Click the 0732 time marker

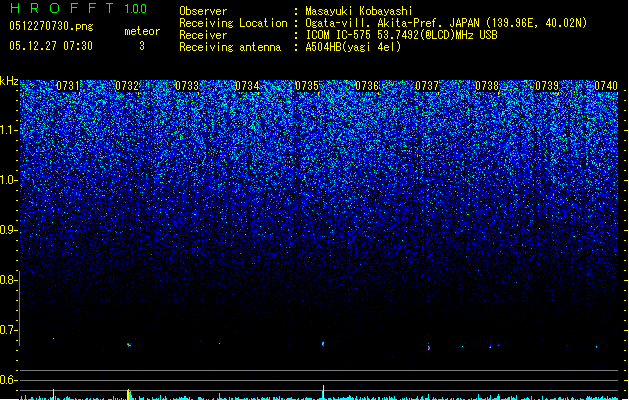(127, 86)
